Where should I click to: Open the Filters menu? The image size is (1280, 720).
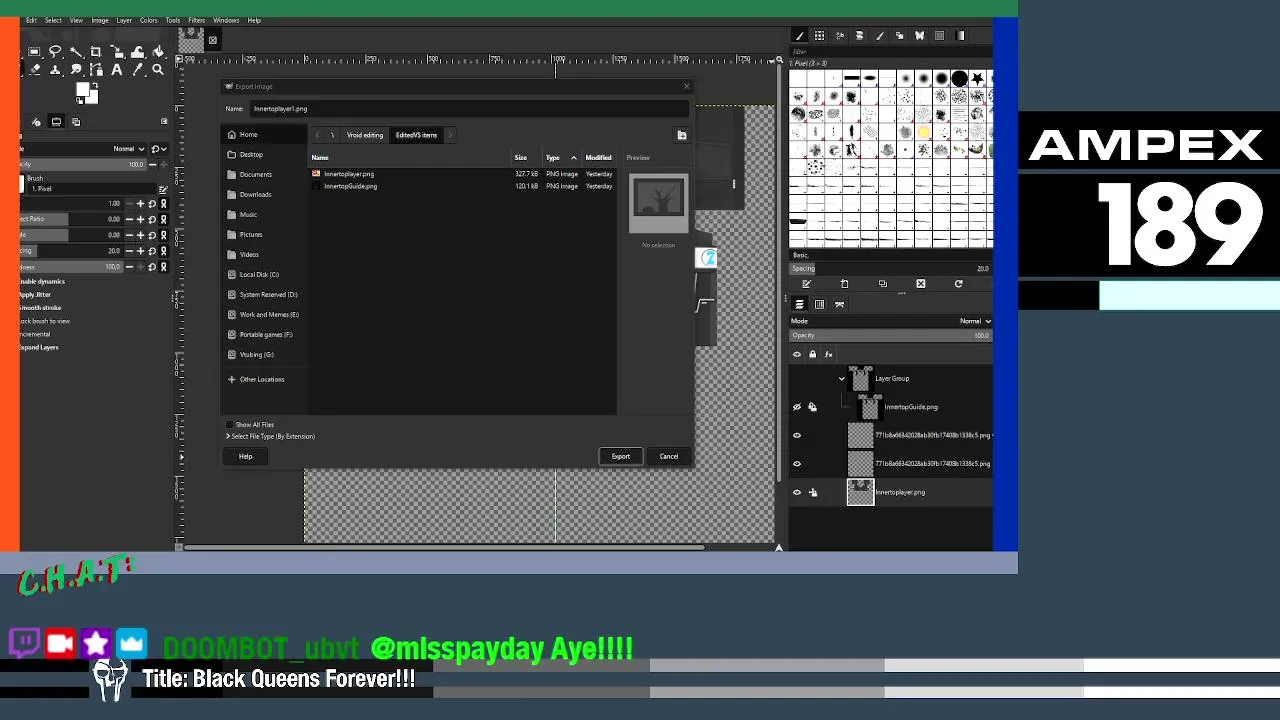(x=197, y=20)
